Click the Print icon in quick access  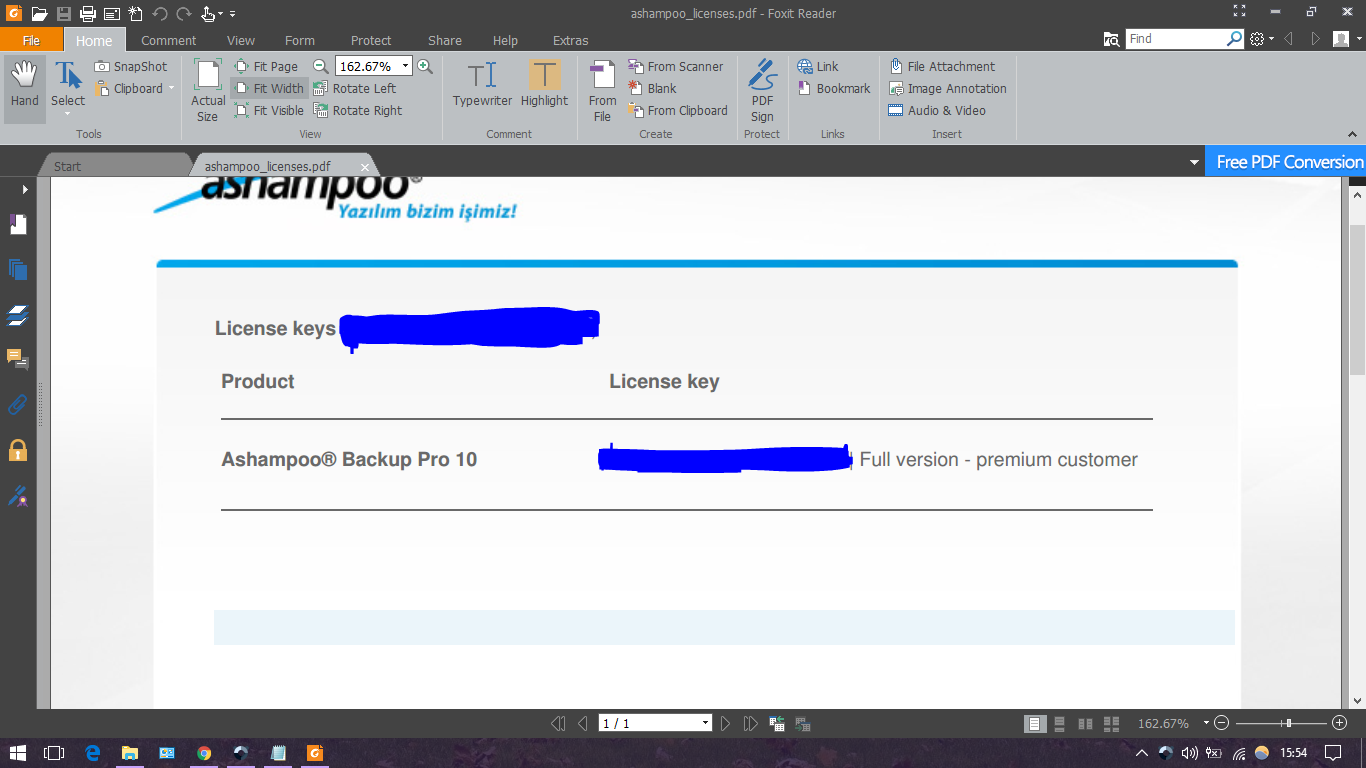(88, 14)
